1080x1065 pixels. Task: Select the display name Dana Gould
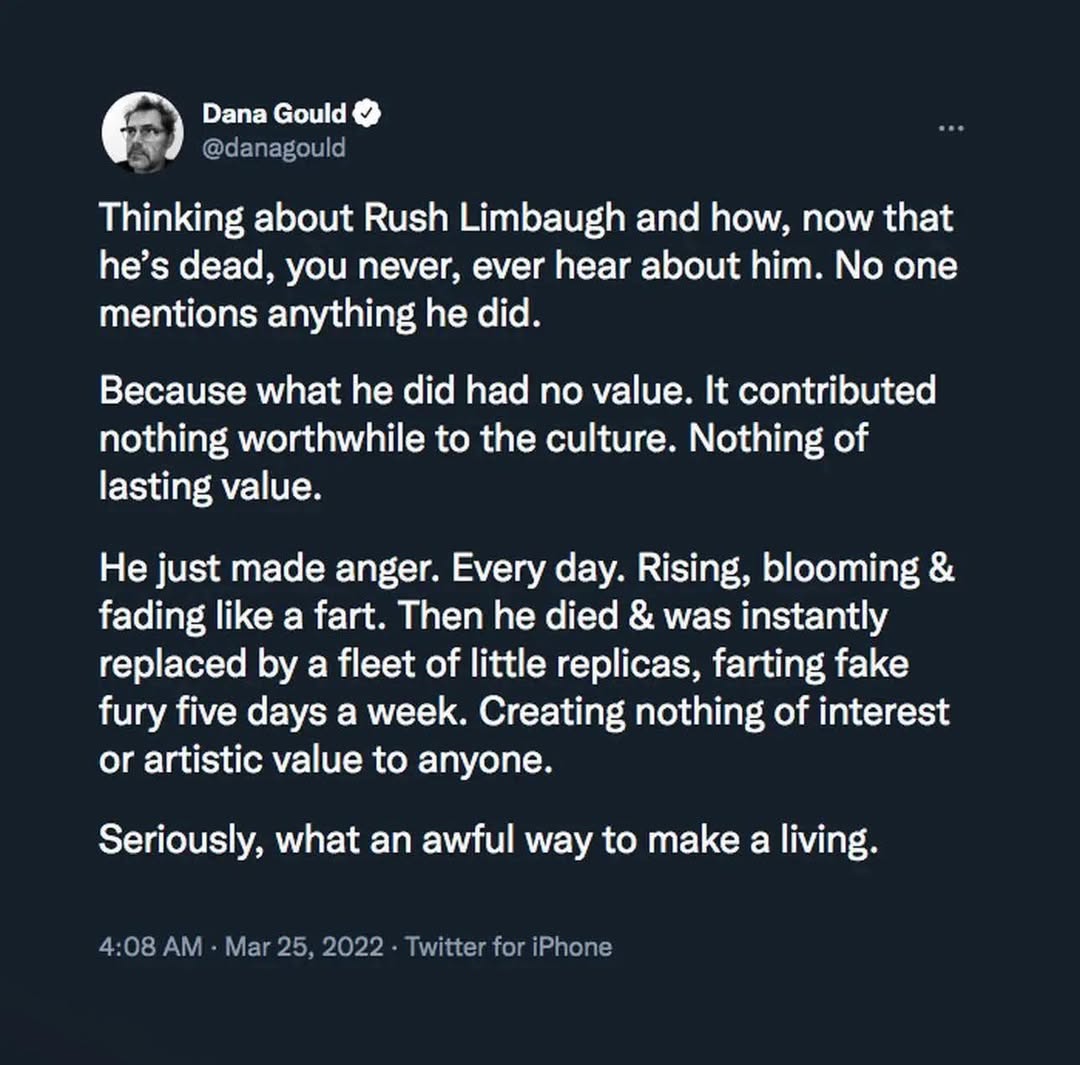[x=276, y=113]
